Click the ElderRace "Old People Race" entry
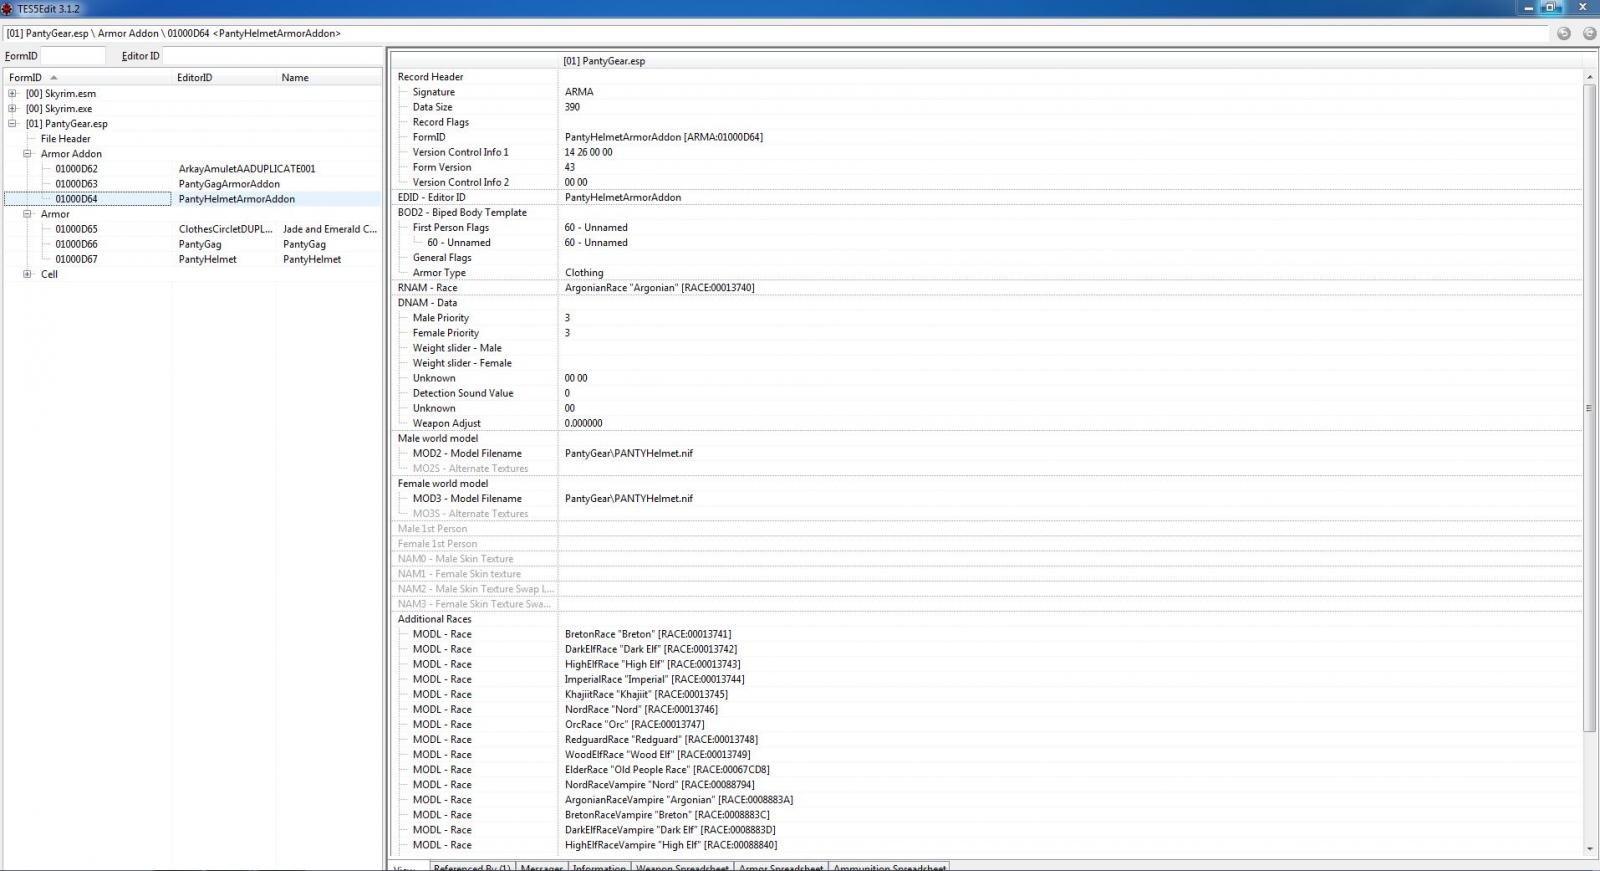This screenshot has width=1600, height=871. [667, 770]
